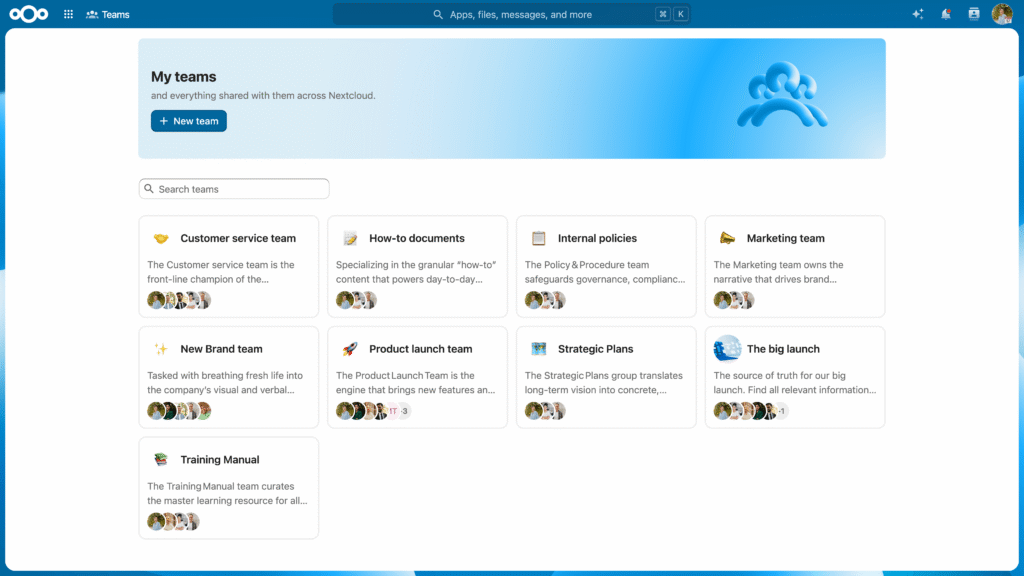The height and width of the screenshot is (576, 1024).
Task: Open The big launch title
Action: pyautogui.click(x=783, y=349)
